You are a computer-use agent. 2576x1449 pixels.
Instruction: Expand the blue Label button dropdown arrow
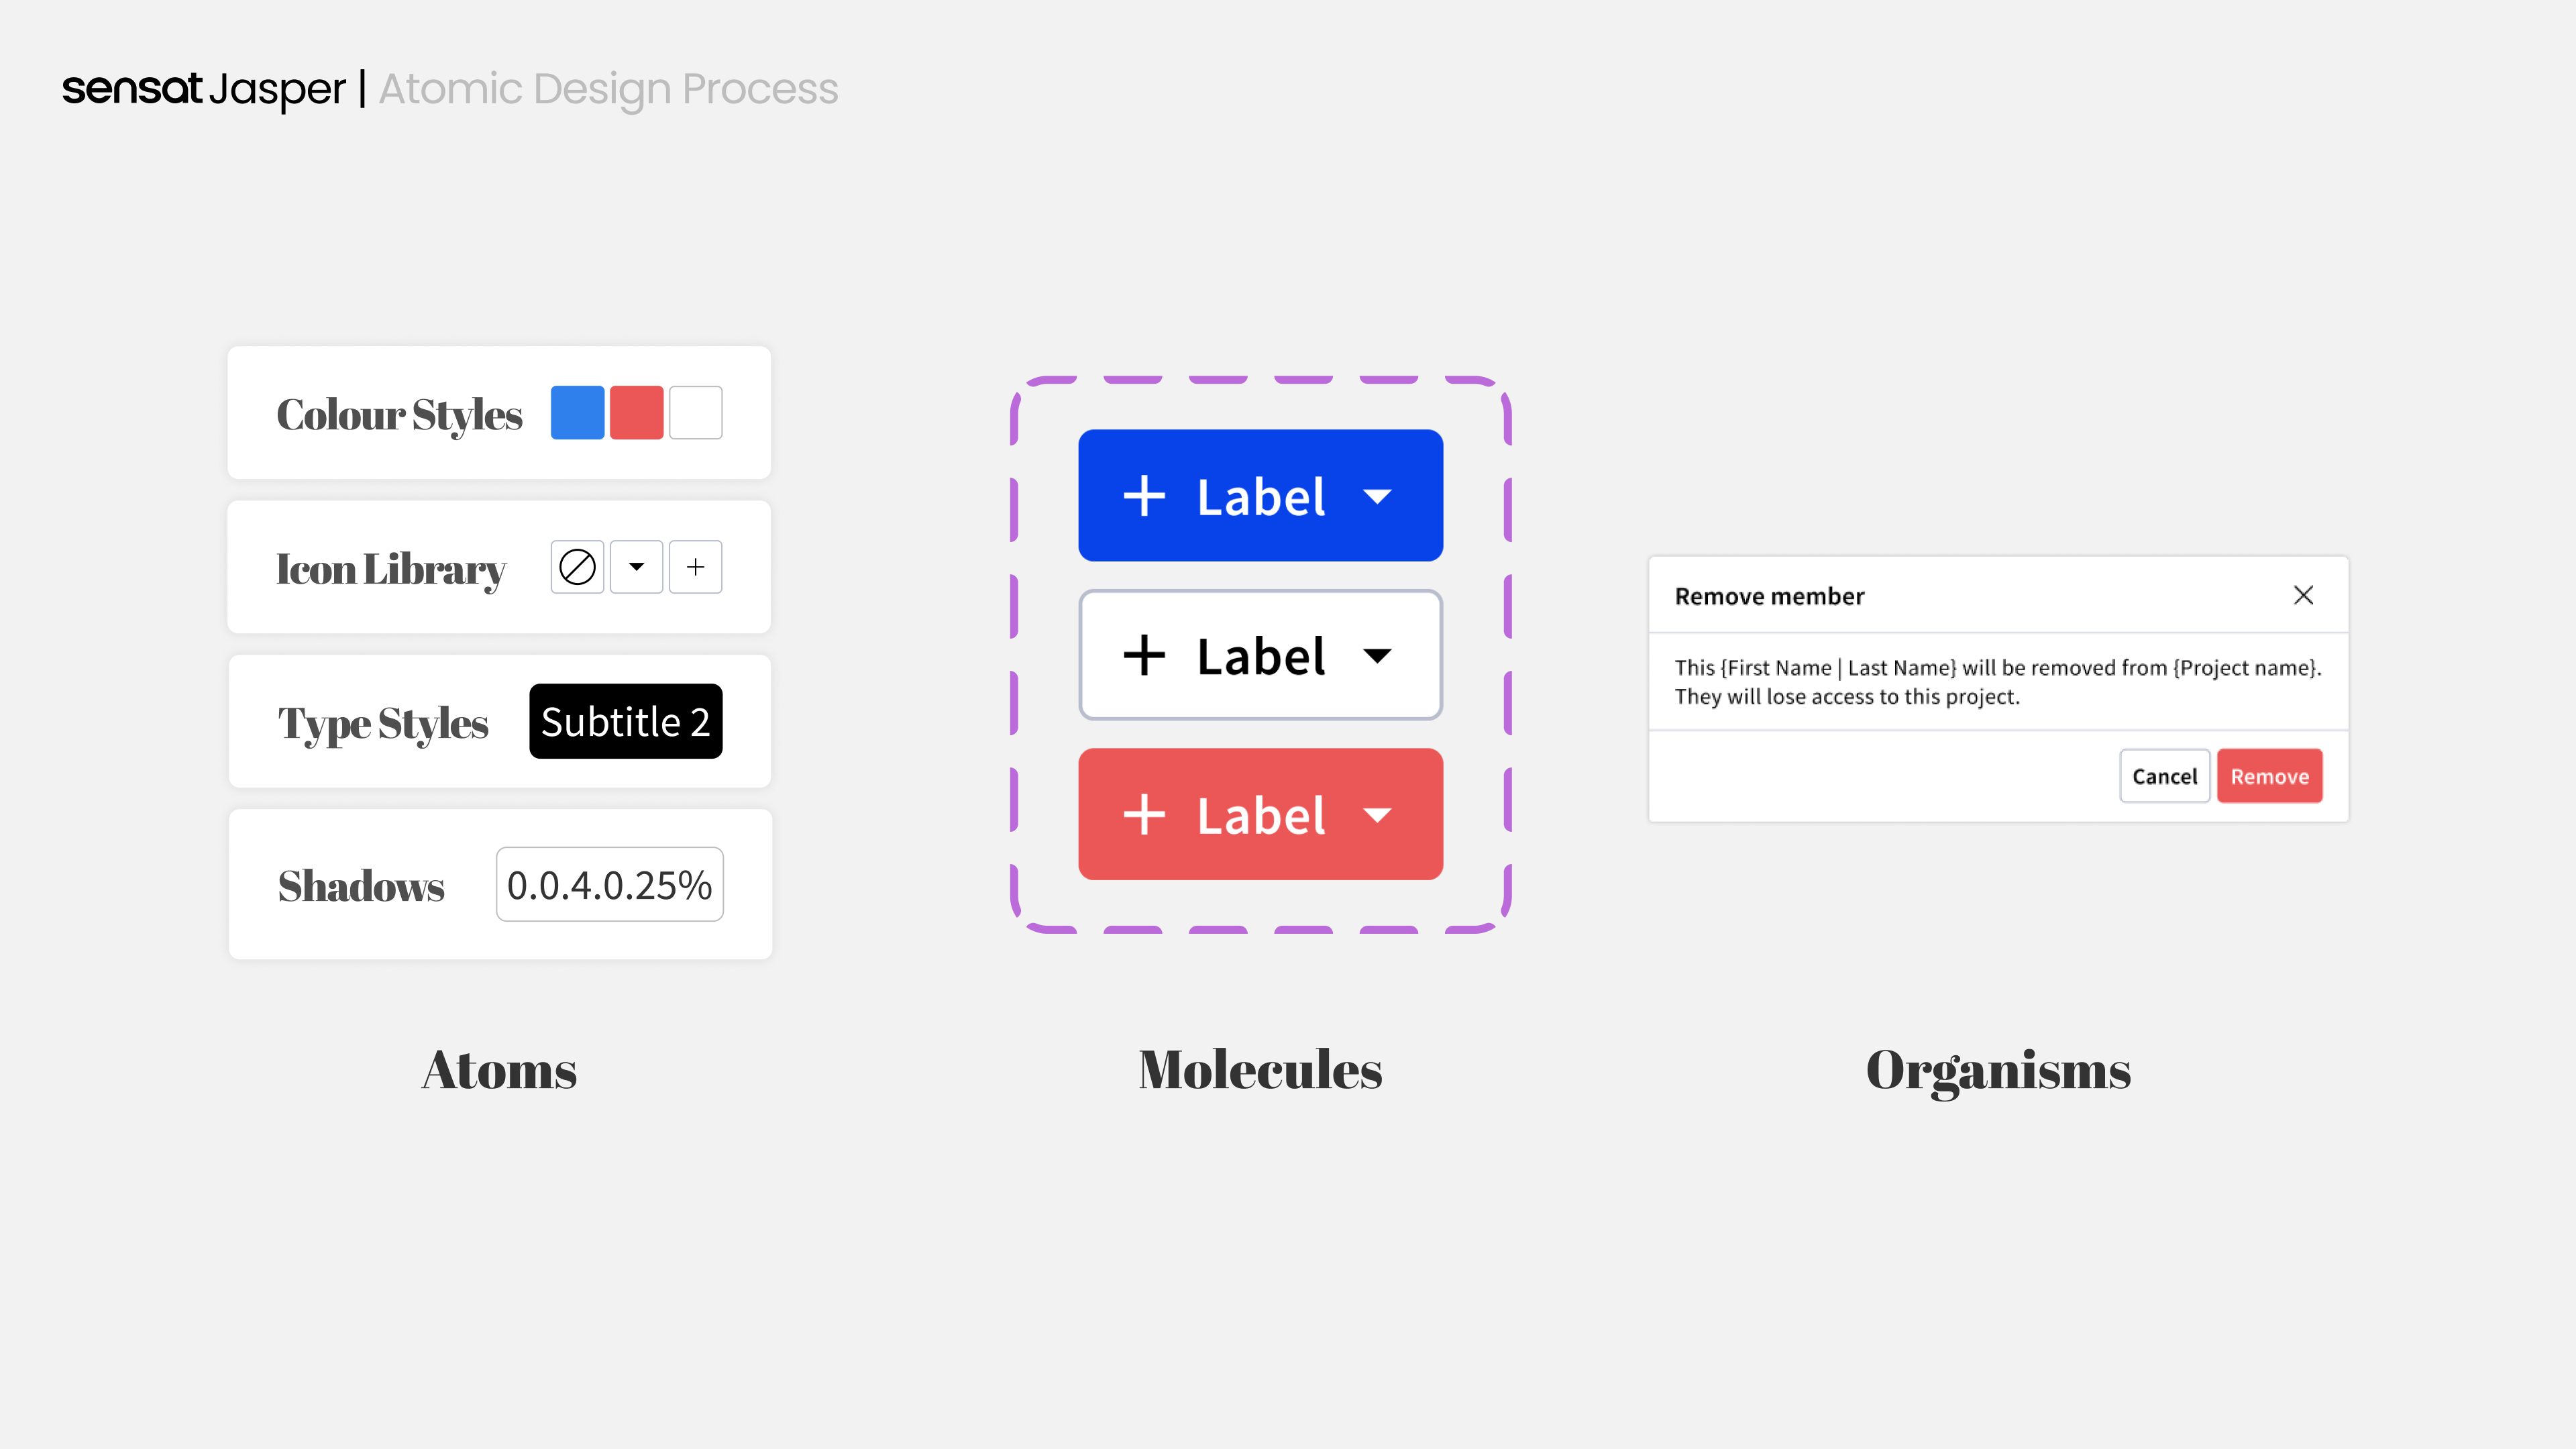point(1377,496)
